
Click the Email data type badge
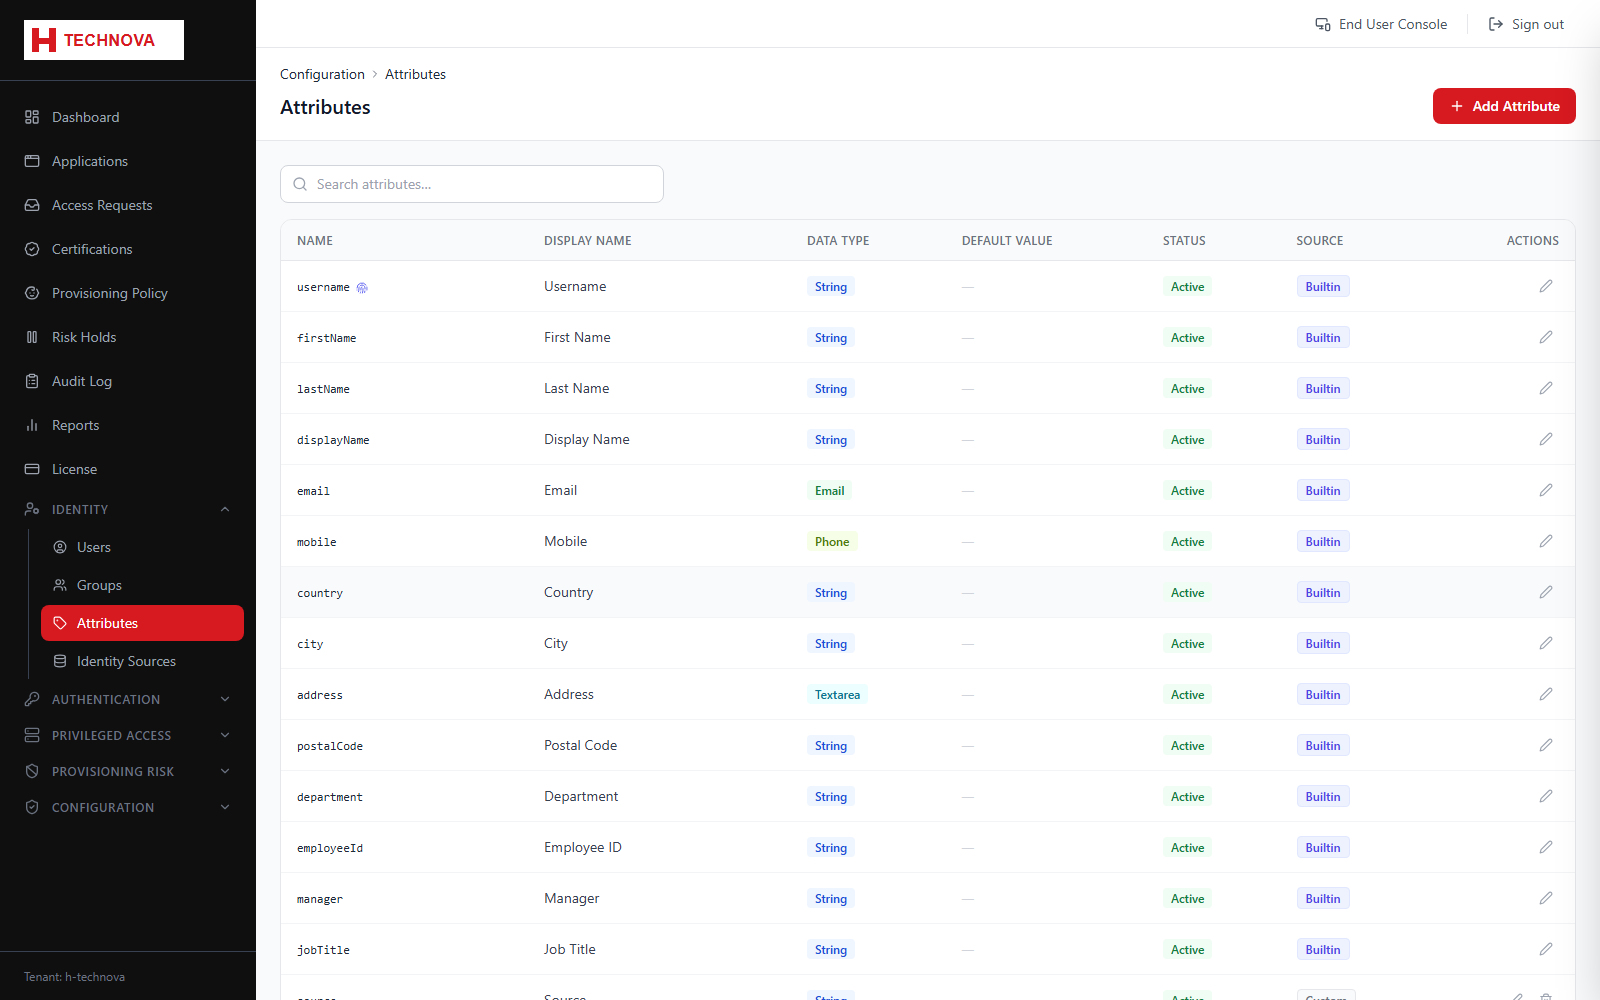(830, 491)
